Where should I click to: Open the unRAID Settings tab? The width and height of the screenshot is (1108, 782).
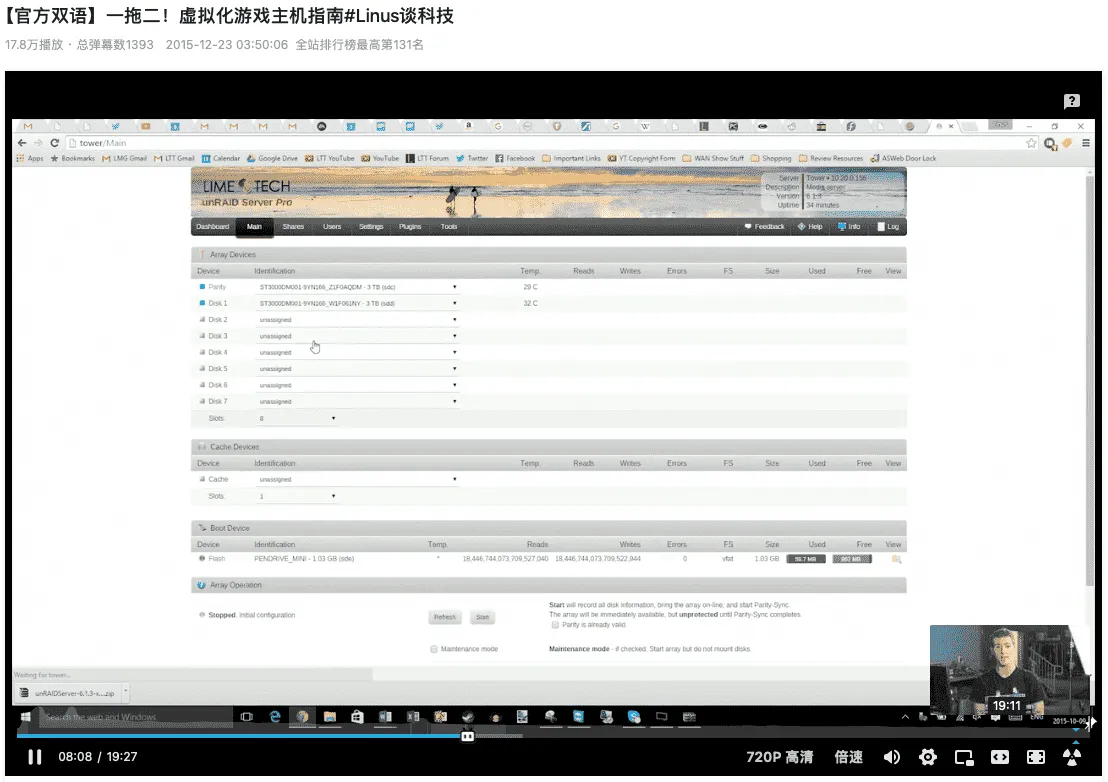[371, 227]
